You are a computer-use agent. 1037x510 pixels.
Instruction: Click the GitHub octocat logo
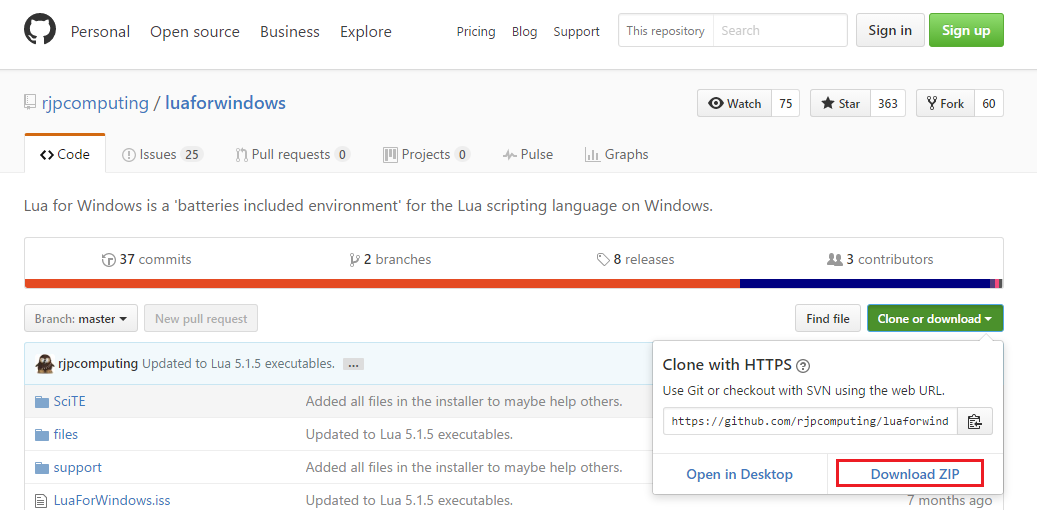click(40, 30)
